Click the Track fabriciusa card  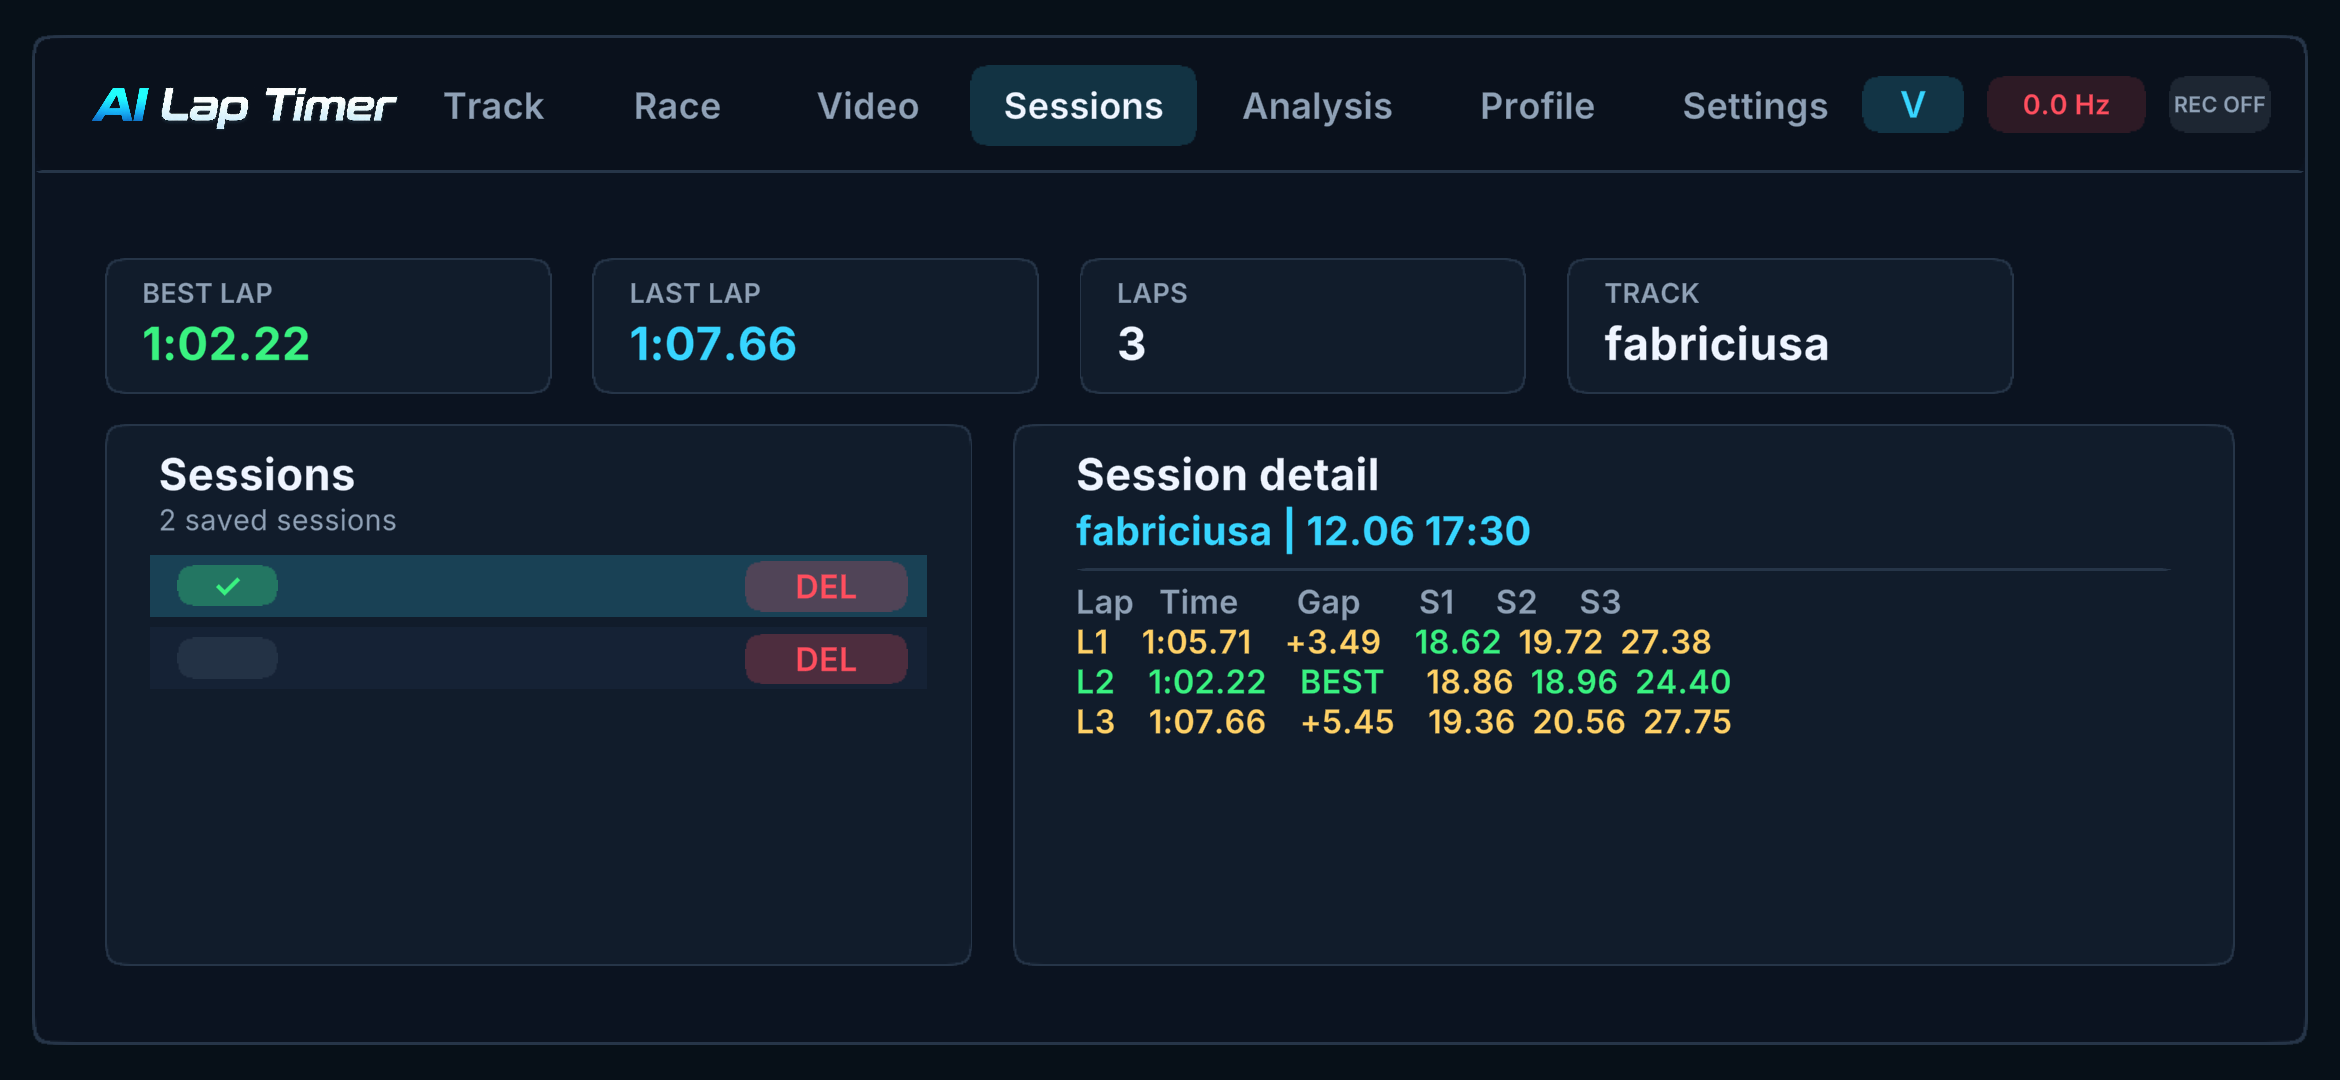click(x=1790, y=326)
